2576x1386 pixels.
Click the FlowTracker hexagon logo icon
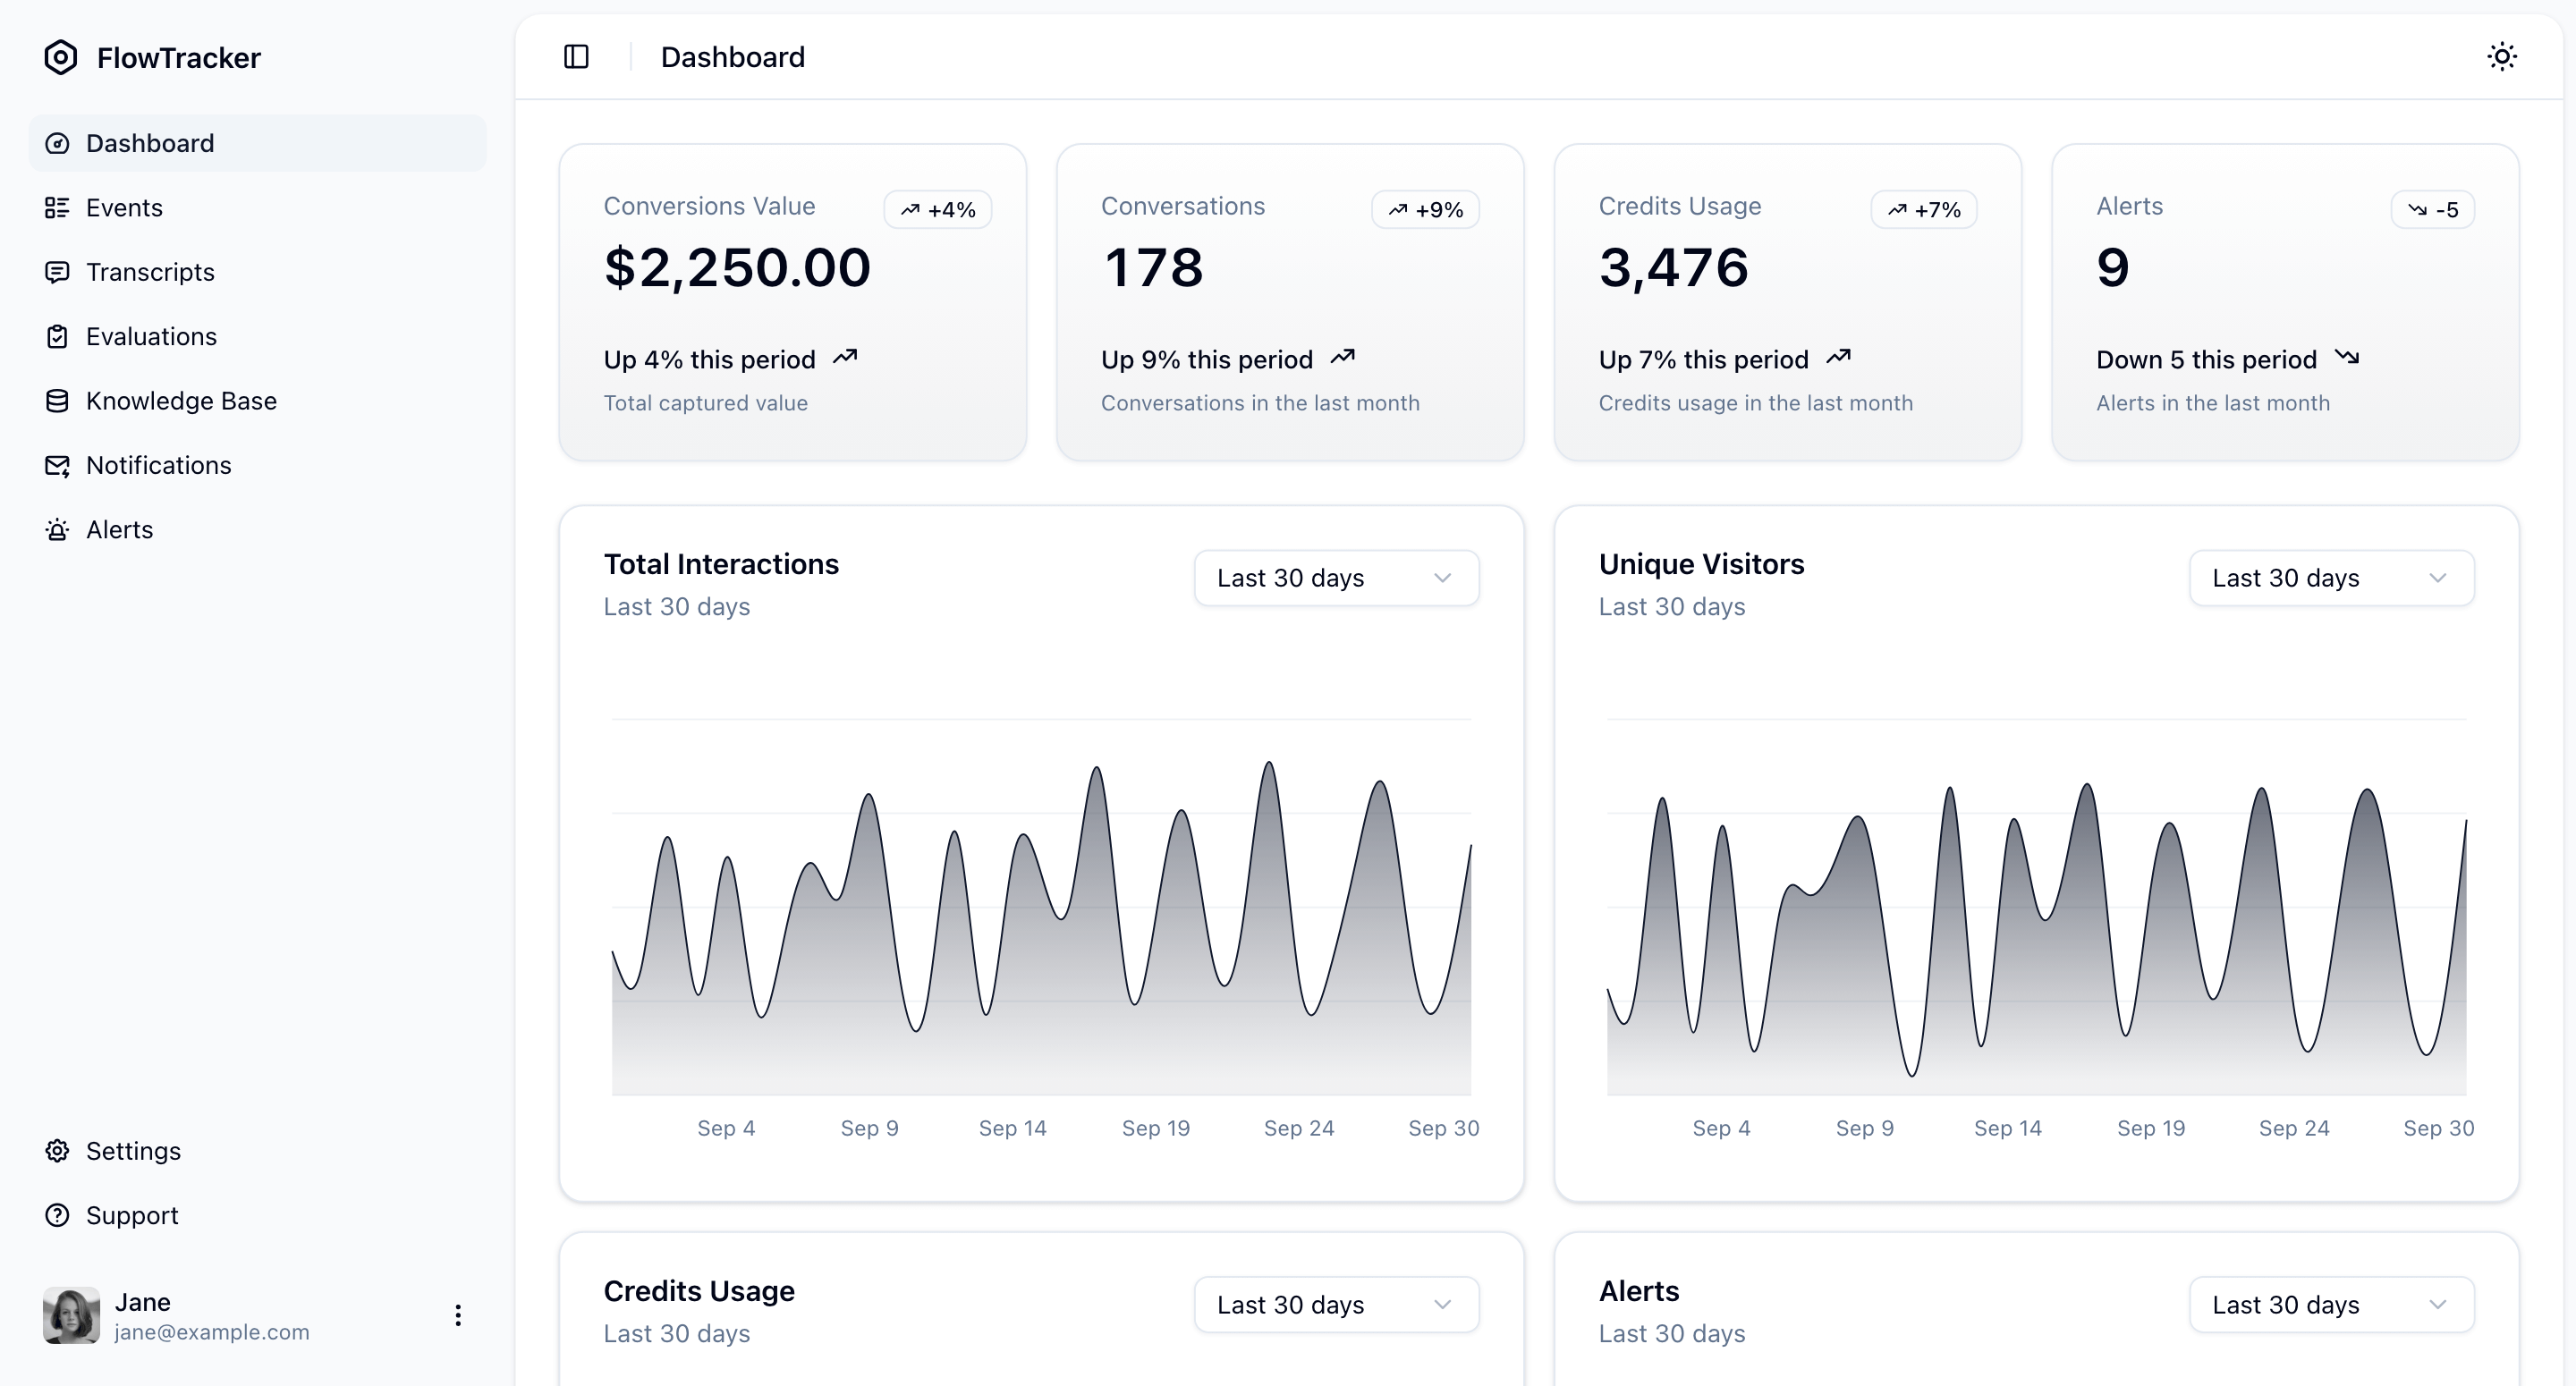(60, 57)
